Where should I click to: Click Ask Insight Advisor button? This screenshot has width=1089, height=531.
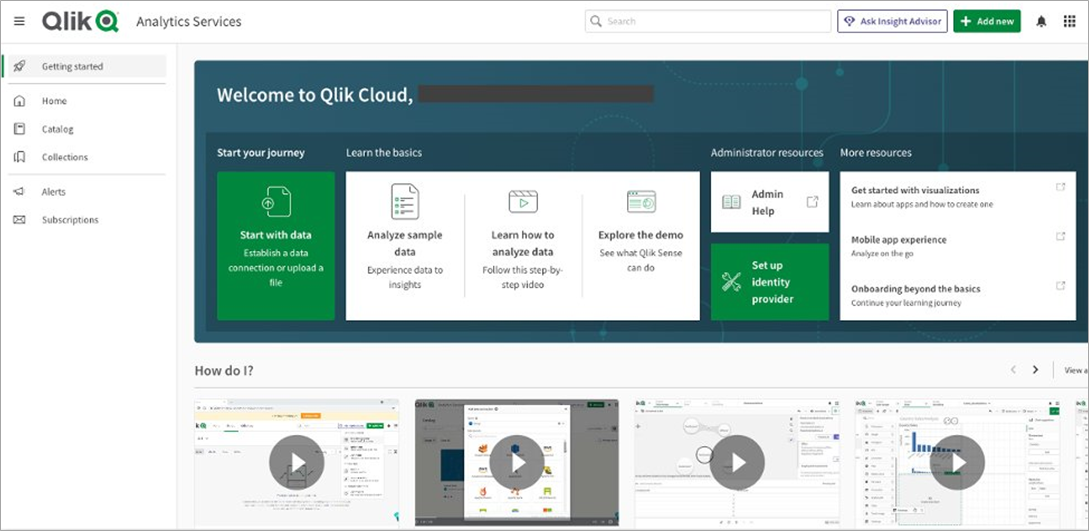tap(892, 22)
